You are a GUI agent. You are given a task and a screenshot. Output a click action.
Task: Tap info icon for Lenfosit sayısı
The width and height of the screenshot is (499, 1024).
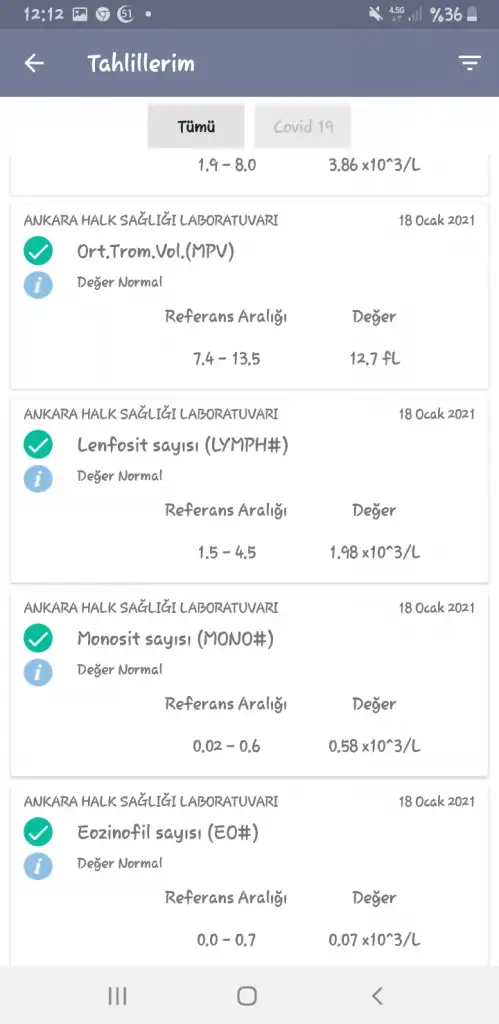click(39, 478)
